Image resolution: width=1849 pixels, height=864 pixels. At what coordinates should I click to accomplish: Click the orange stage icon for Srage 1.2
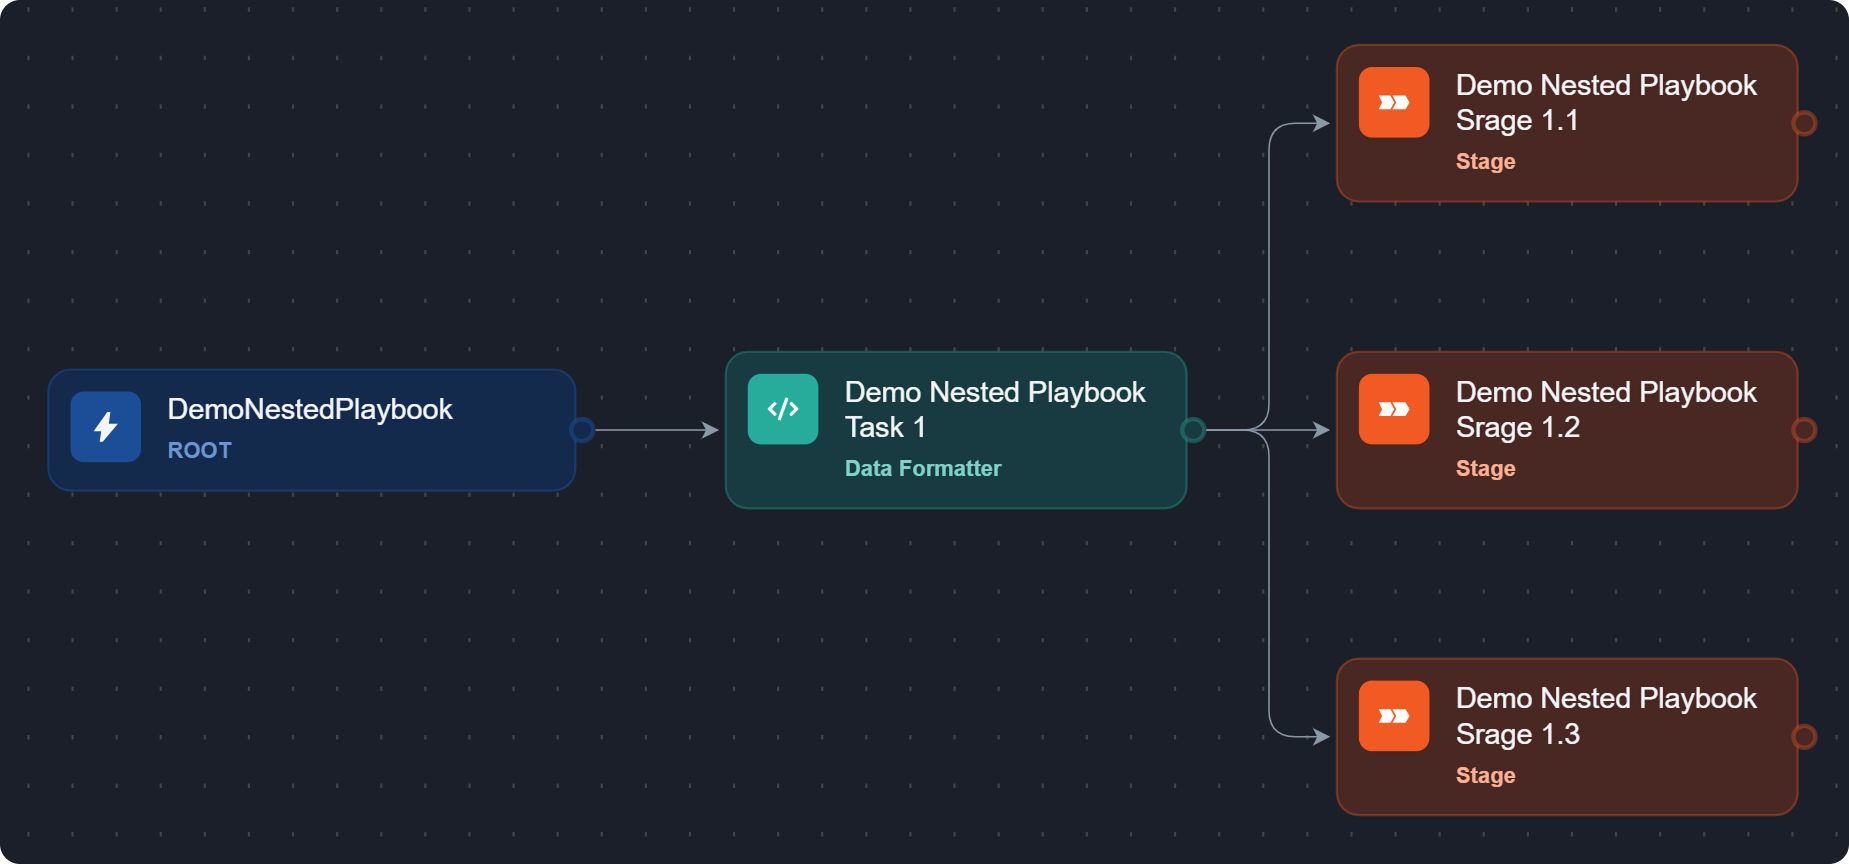point(1393,409)
